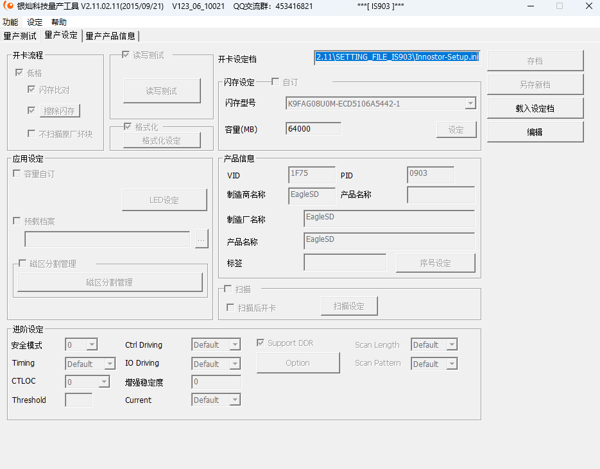Enable the 扫描后开卡 checkbox
Viewport: 600px width, 469px height.
(x=231, y=308)
